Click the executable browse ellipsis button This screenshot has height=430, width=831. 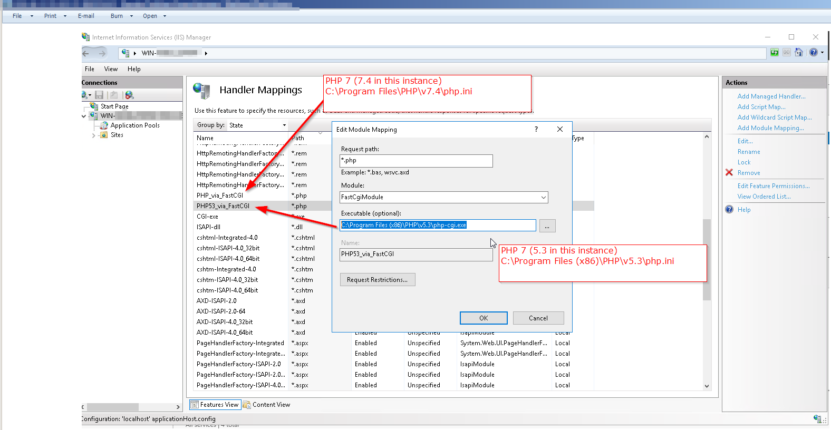point(548,226)
